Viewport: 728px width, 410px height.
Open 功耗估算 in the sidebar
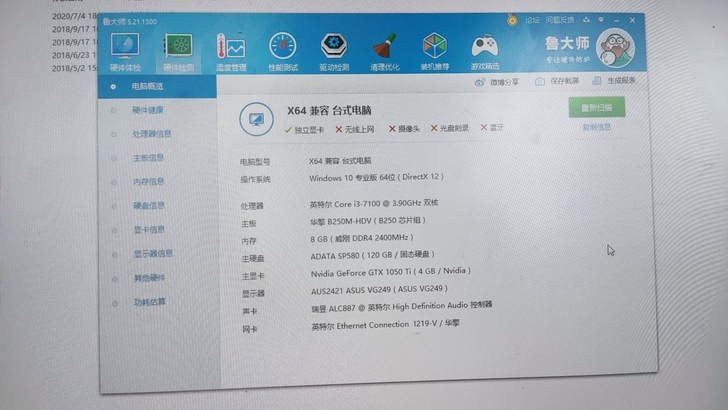pos(150,302)
